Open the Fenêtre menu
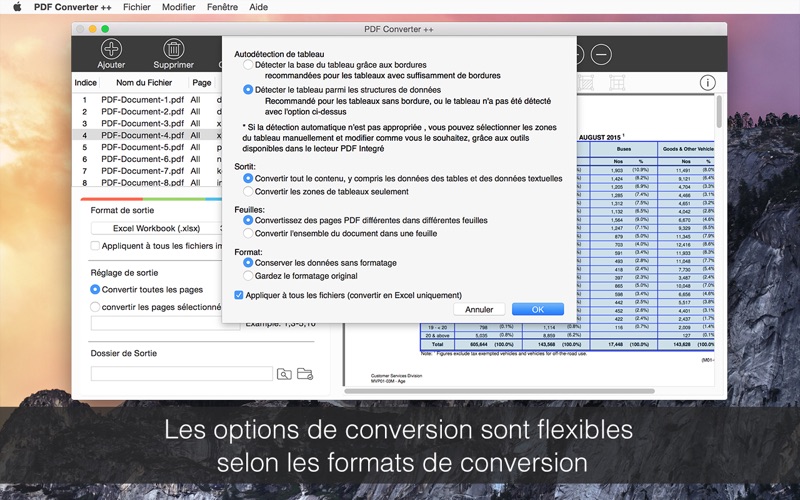Image resolution: width=800 pixels, height=500 pixels. 222,7
